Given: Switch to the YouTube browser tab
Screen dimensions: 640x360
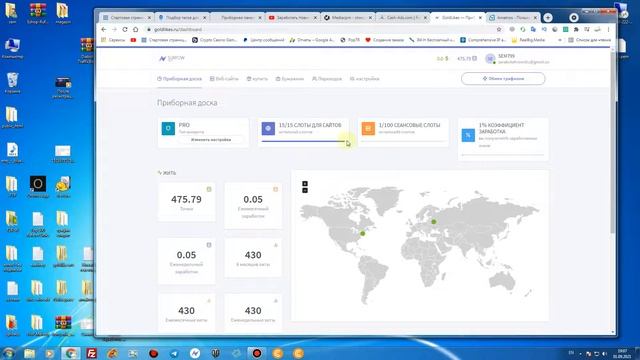Looking at the screenshot, I should 292,18.
